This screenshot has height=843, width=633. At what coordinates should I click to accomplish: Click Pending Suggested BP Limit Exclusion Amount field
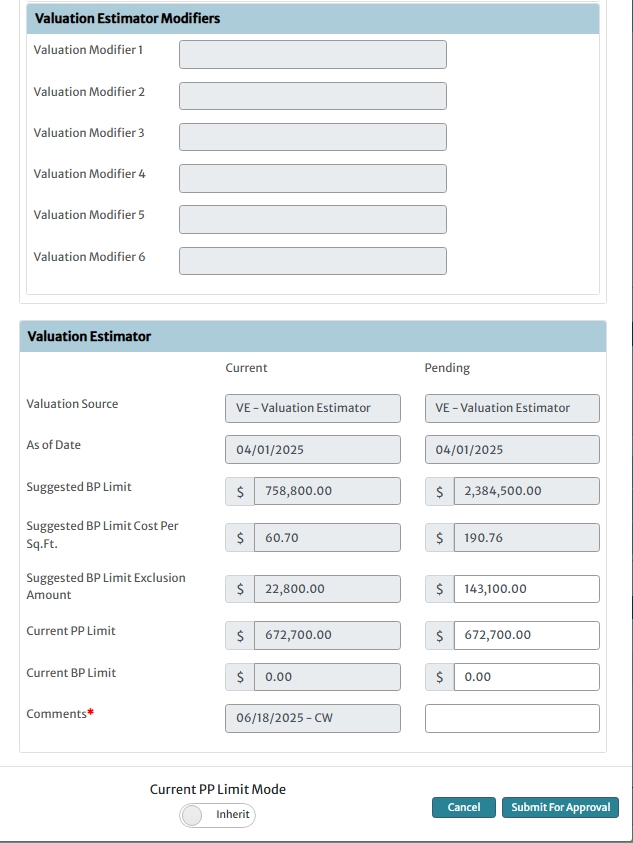(x=526, y=589)
